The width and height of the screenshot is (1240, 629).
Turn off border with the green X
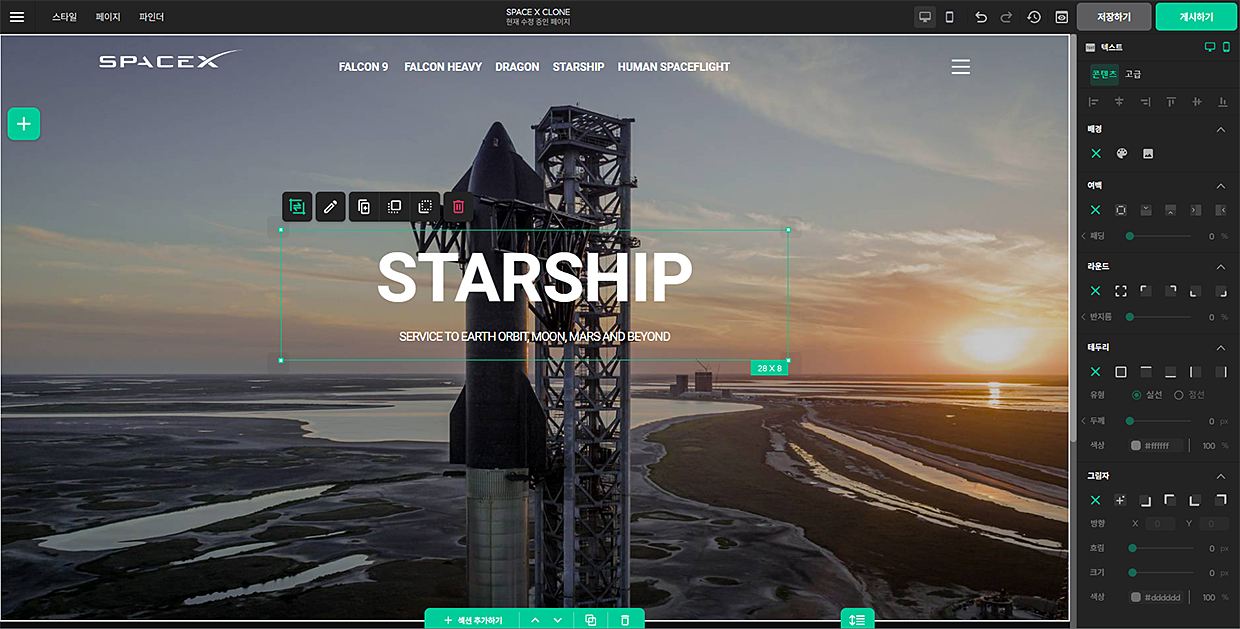coord(1095,372)
